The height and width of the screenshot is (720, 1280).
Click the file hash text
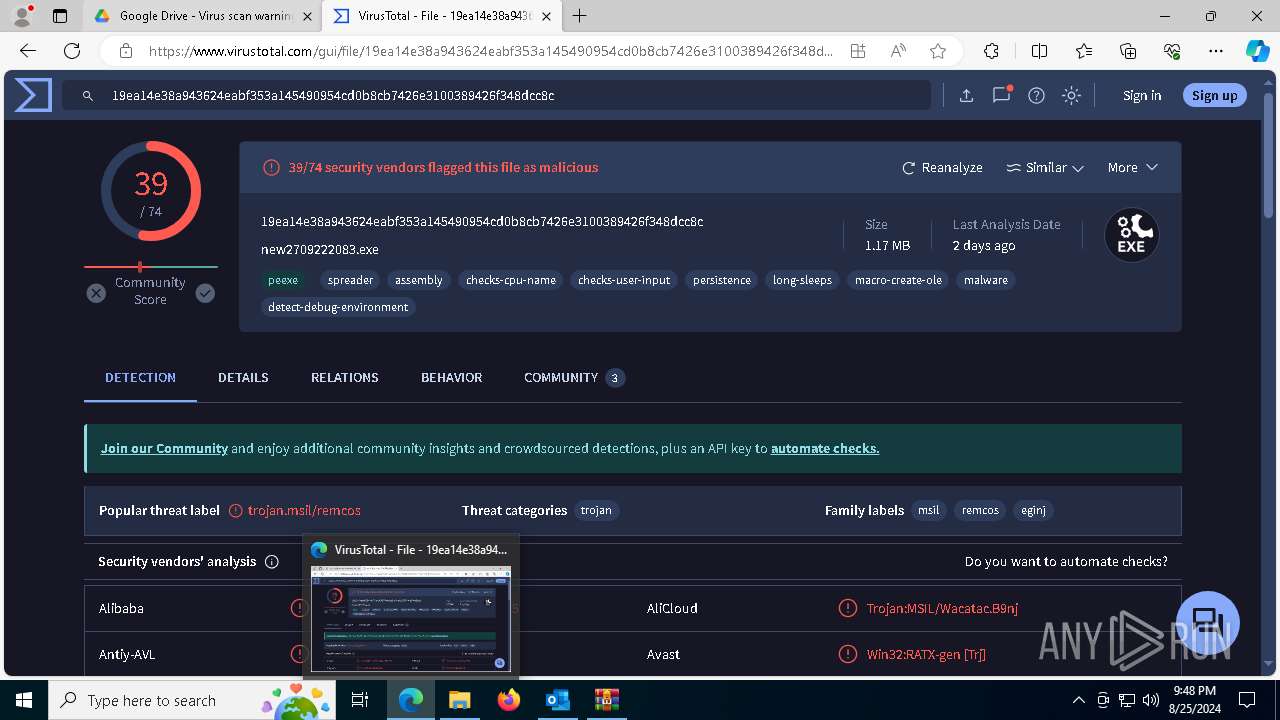click(482, 221)
